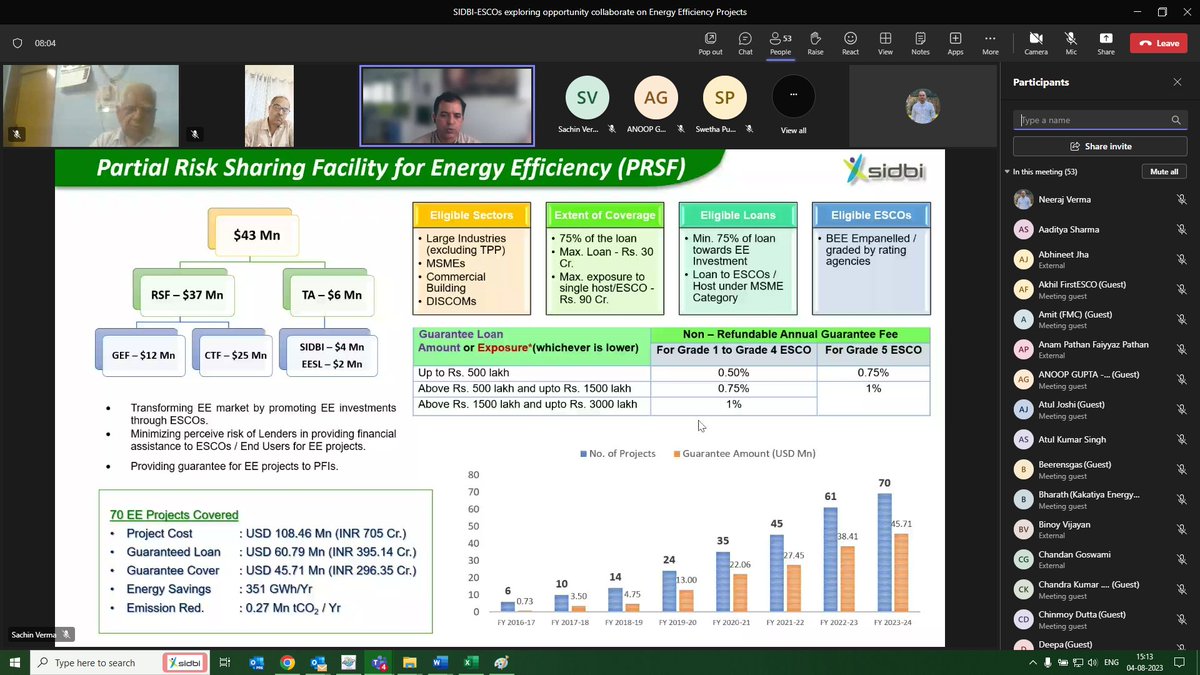Click Aaditya Sharma's mic status icon
The height and width of the screenshot is (675, 1200).
click(x=1181, y=230)
